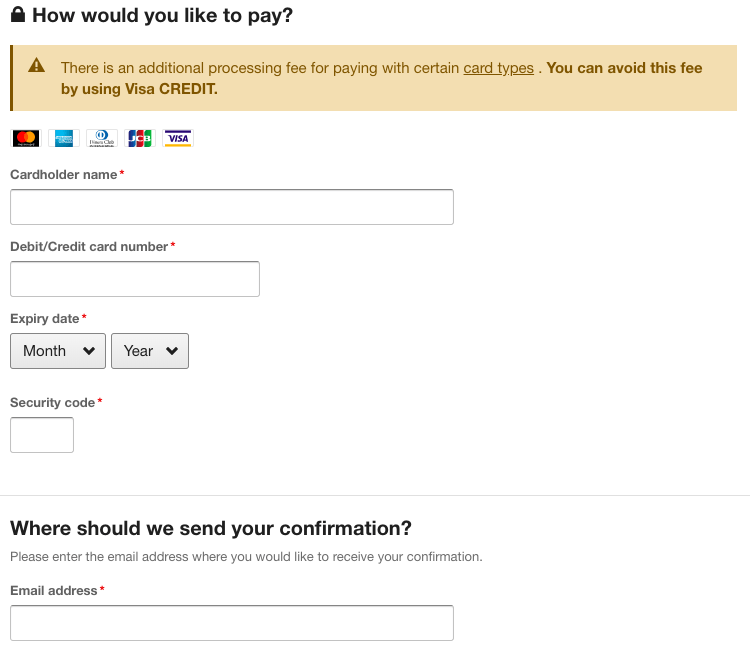This screenshot has width=750, height=657.
Task: Click the Email address label
Action: point(54,591)
